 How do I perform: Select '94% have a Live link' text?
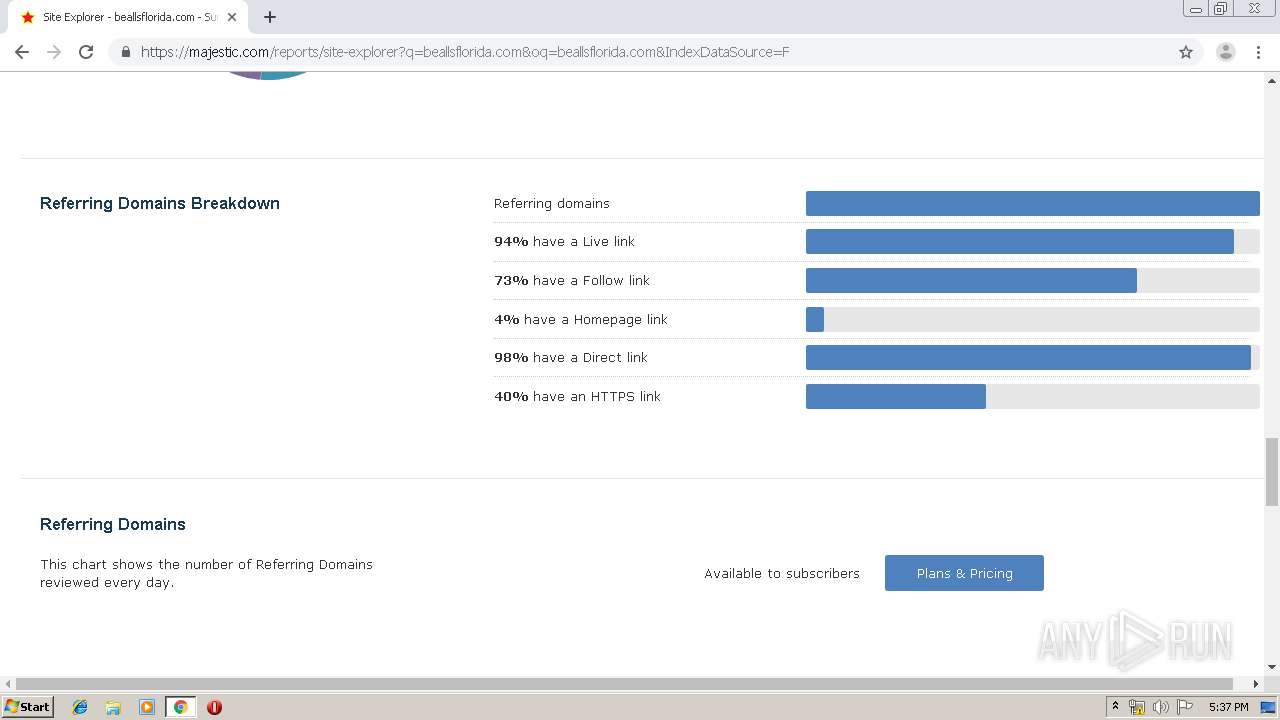[564, 241]
